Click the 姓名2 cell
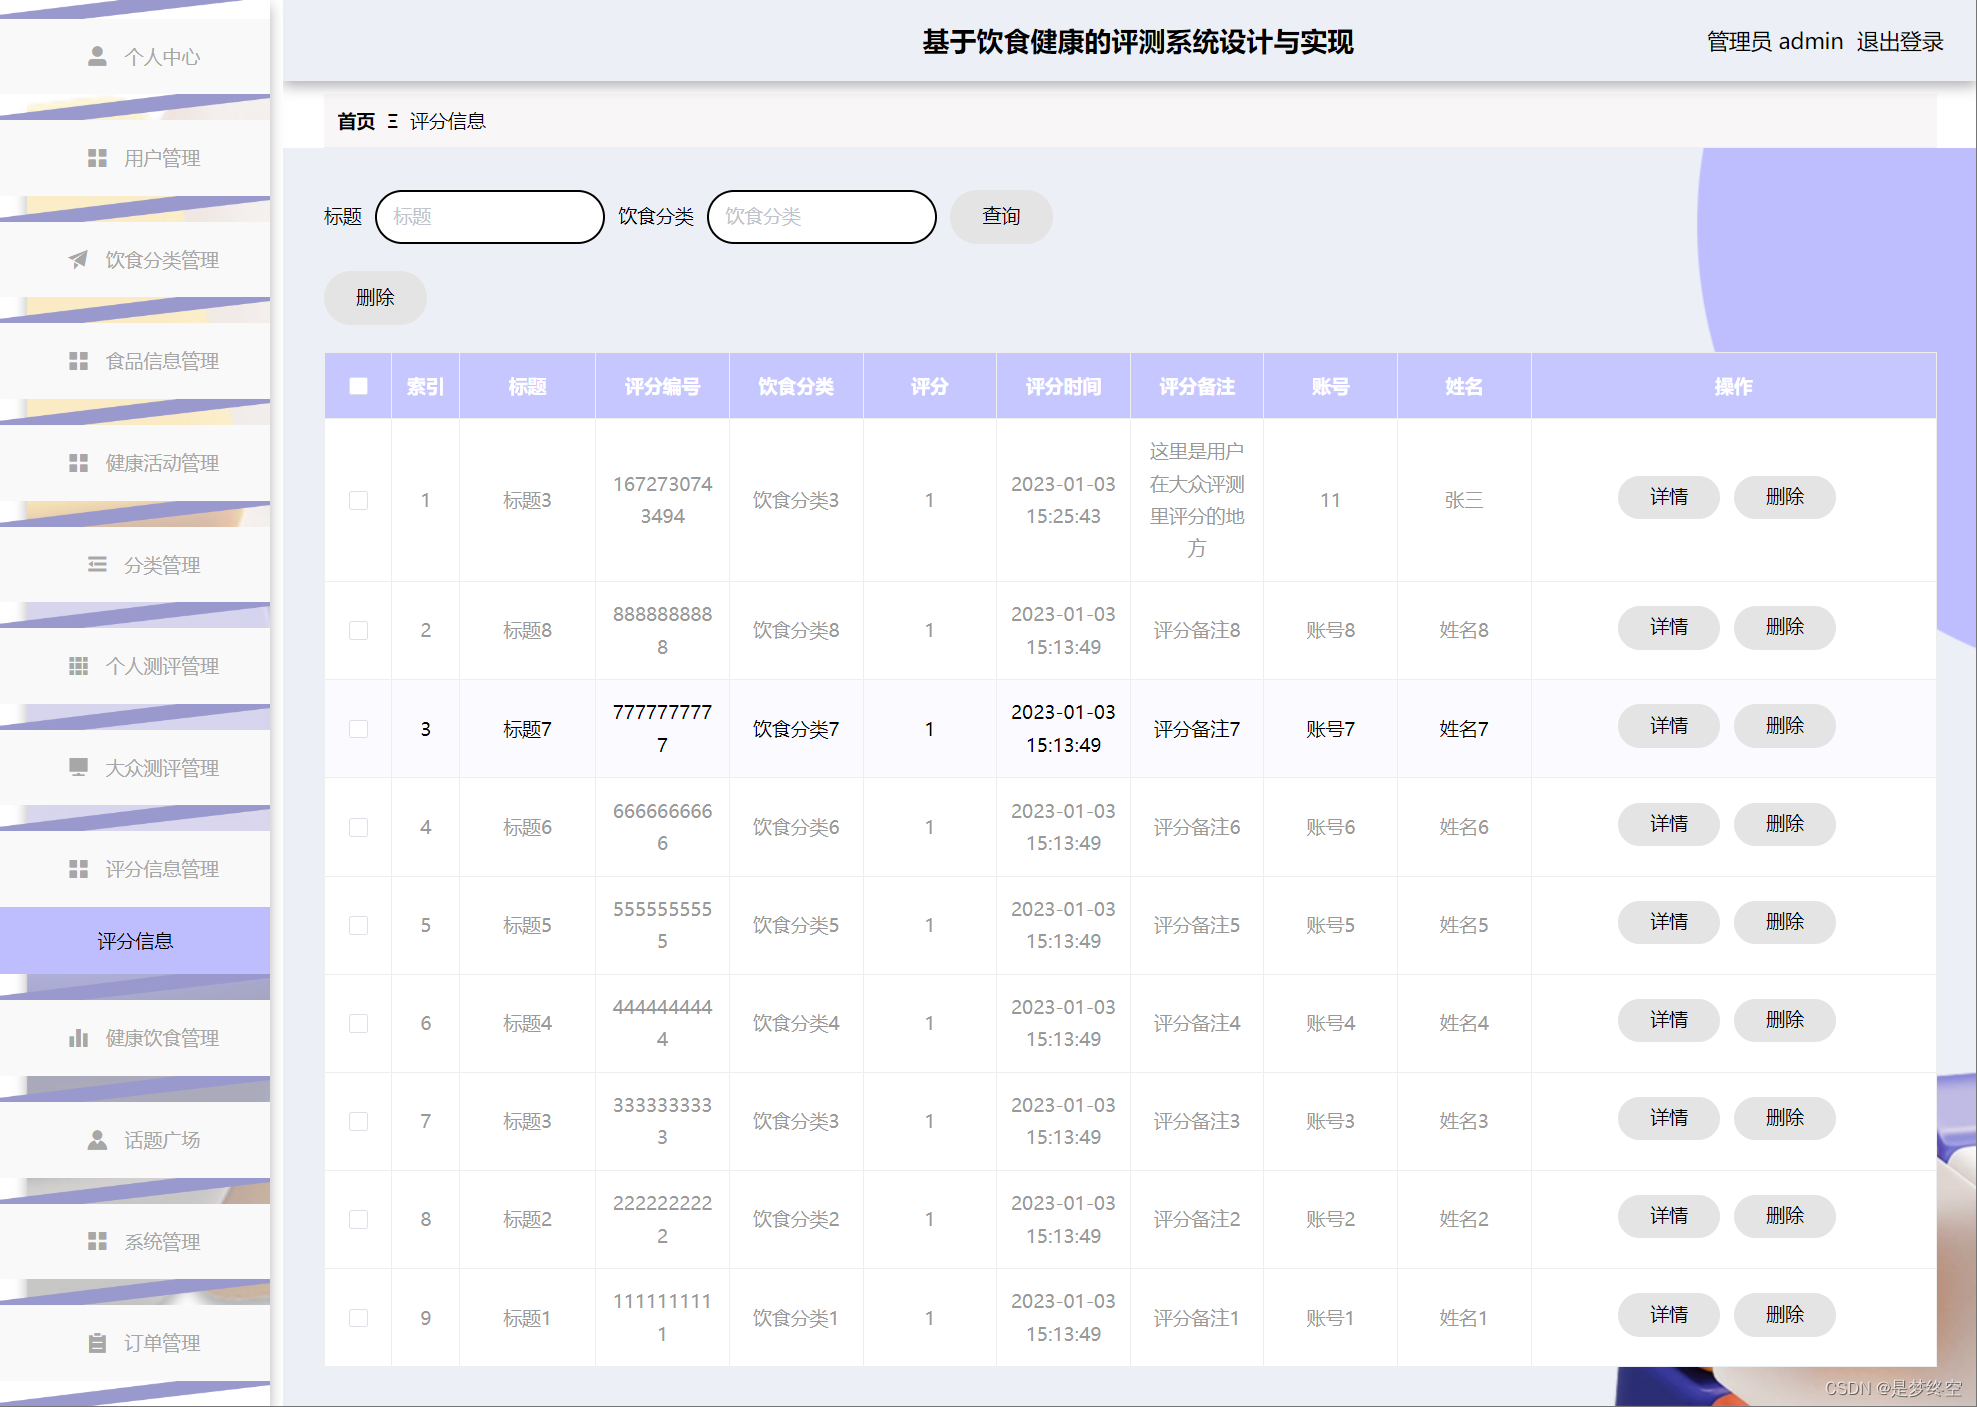 tap(1464, 1219)
